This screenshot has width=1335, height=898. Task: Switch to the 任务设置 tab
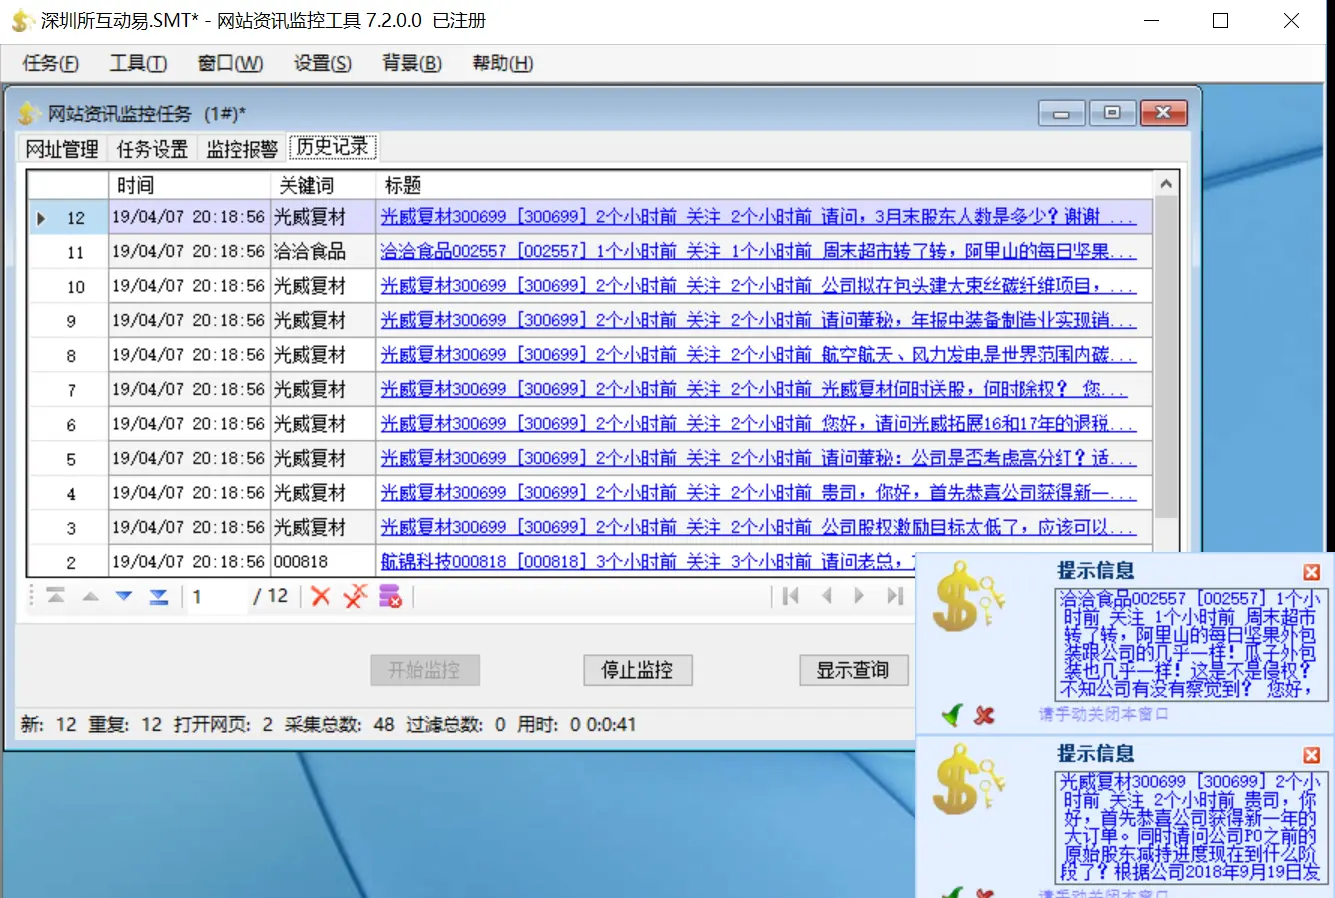[152, 149]
